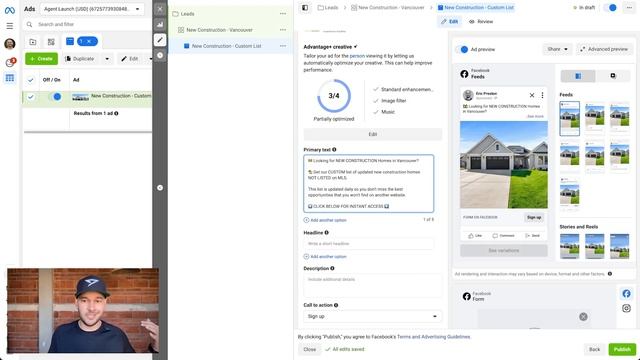Open the charts view icon in dark strip
Viewport: 640px width, 360px height.
[160, 24]
